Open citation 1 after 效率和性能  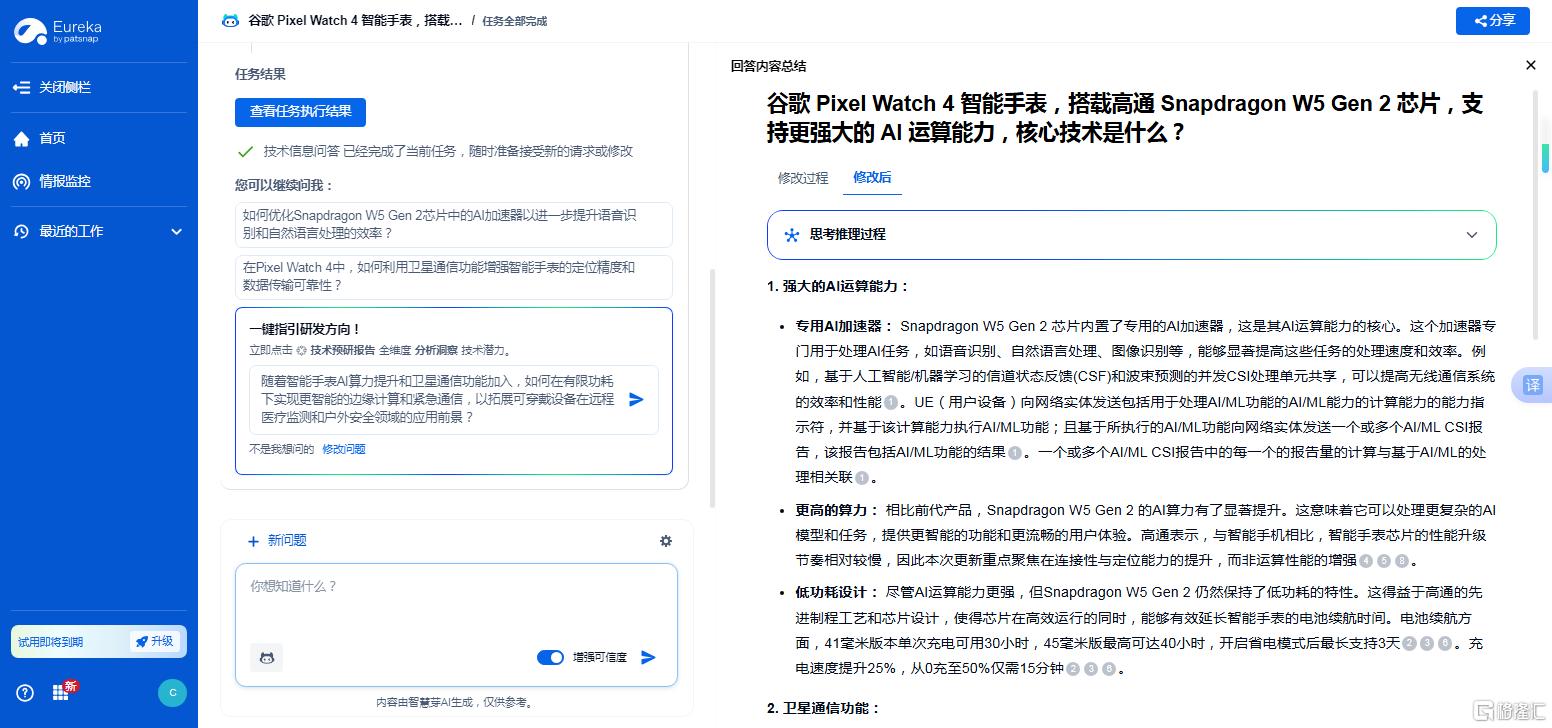[x=891, y=402]
